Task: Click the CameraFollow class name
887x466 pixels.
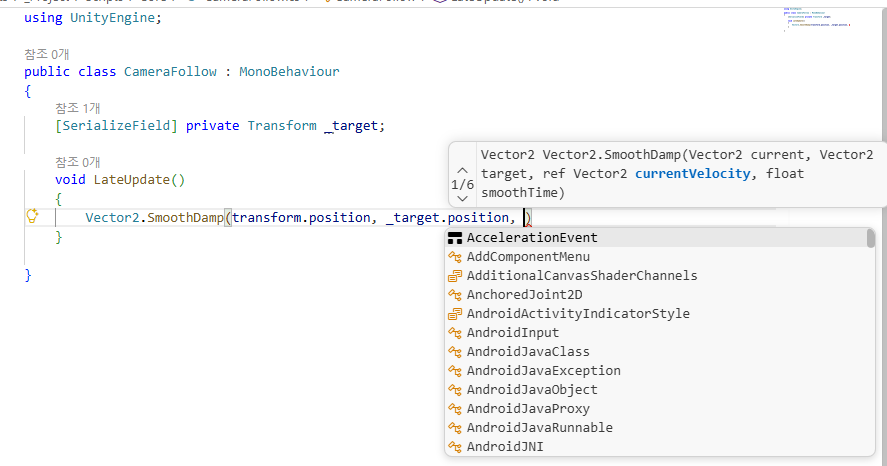Action: 170,72
